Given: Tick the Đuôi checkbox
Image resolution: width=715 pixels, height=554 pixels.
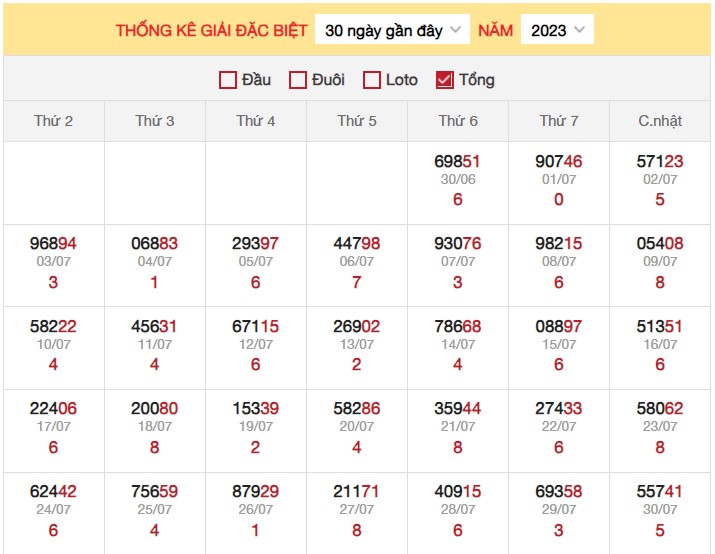Looking at the screenshot, I should click(x=298, y=80).
